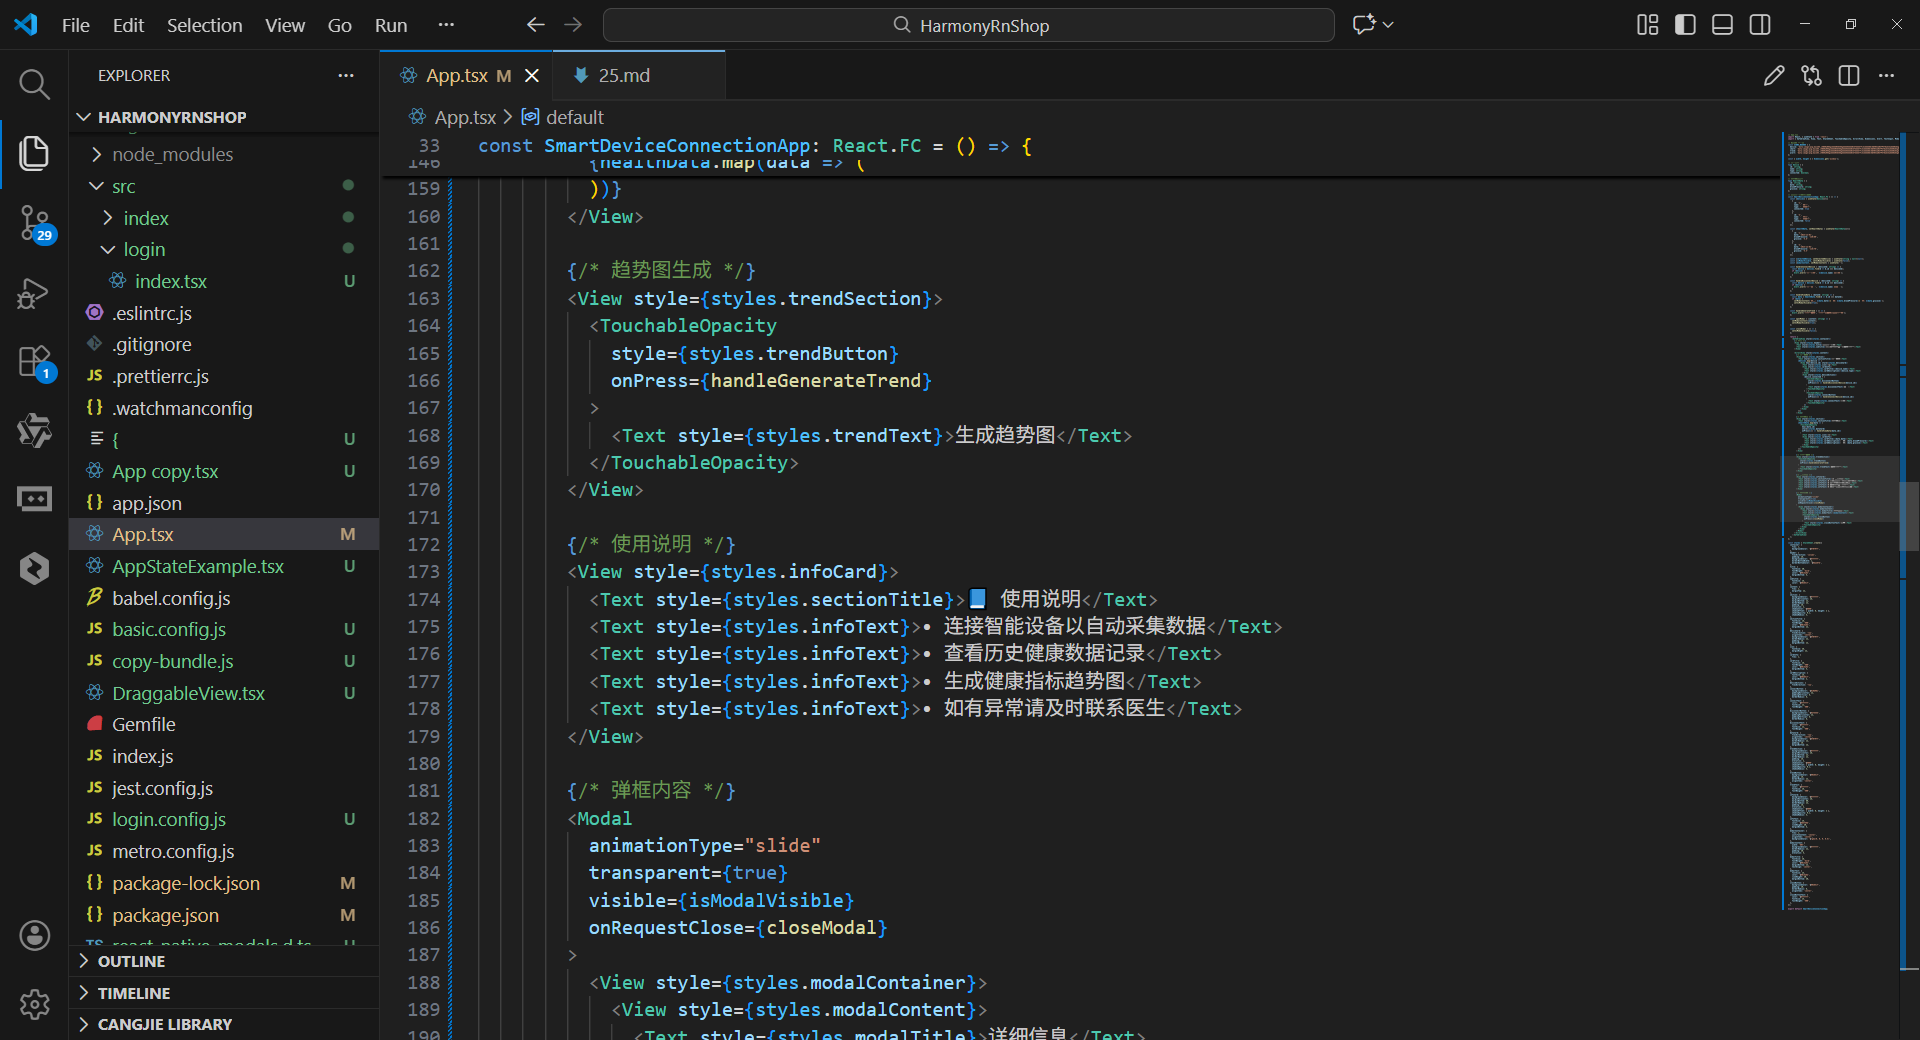Open index.tsx under login folder

[224, 281]
